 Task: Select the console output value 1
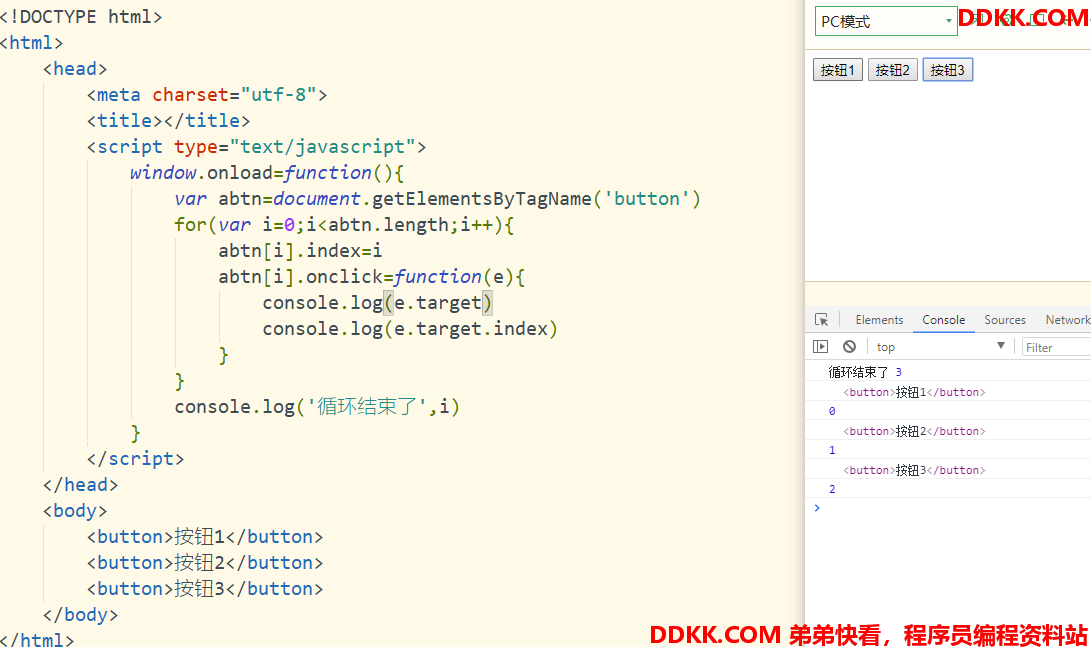point(832,450)
